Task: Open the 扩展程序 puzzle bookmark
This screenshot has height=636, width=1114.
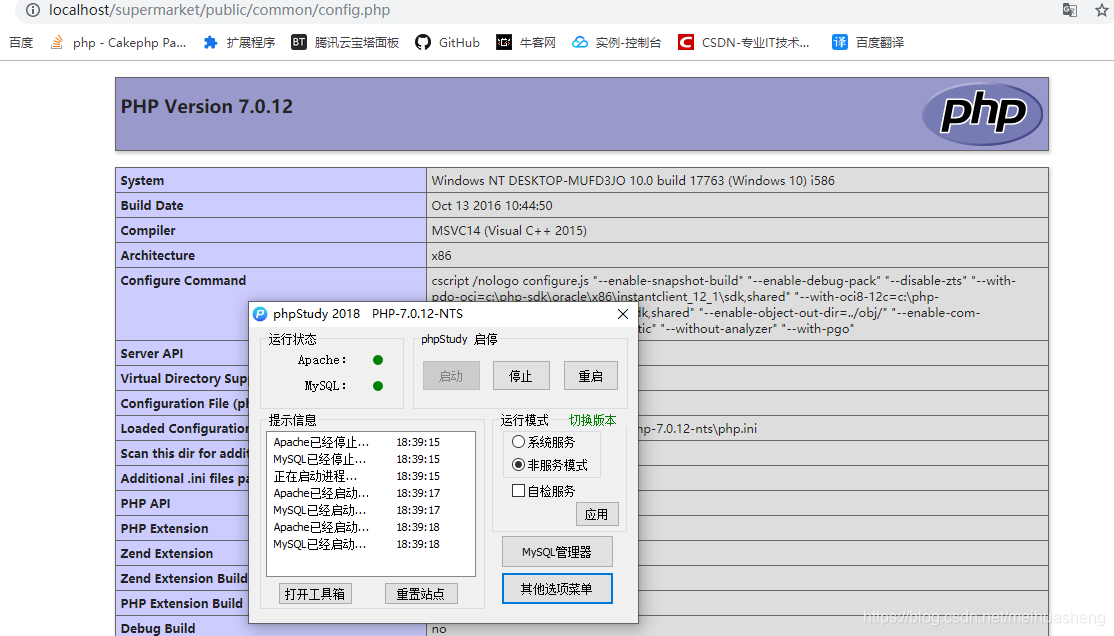Action: tap(239, 43)
